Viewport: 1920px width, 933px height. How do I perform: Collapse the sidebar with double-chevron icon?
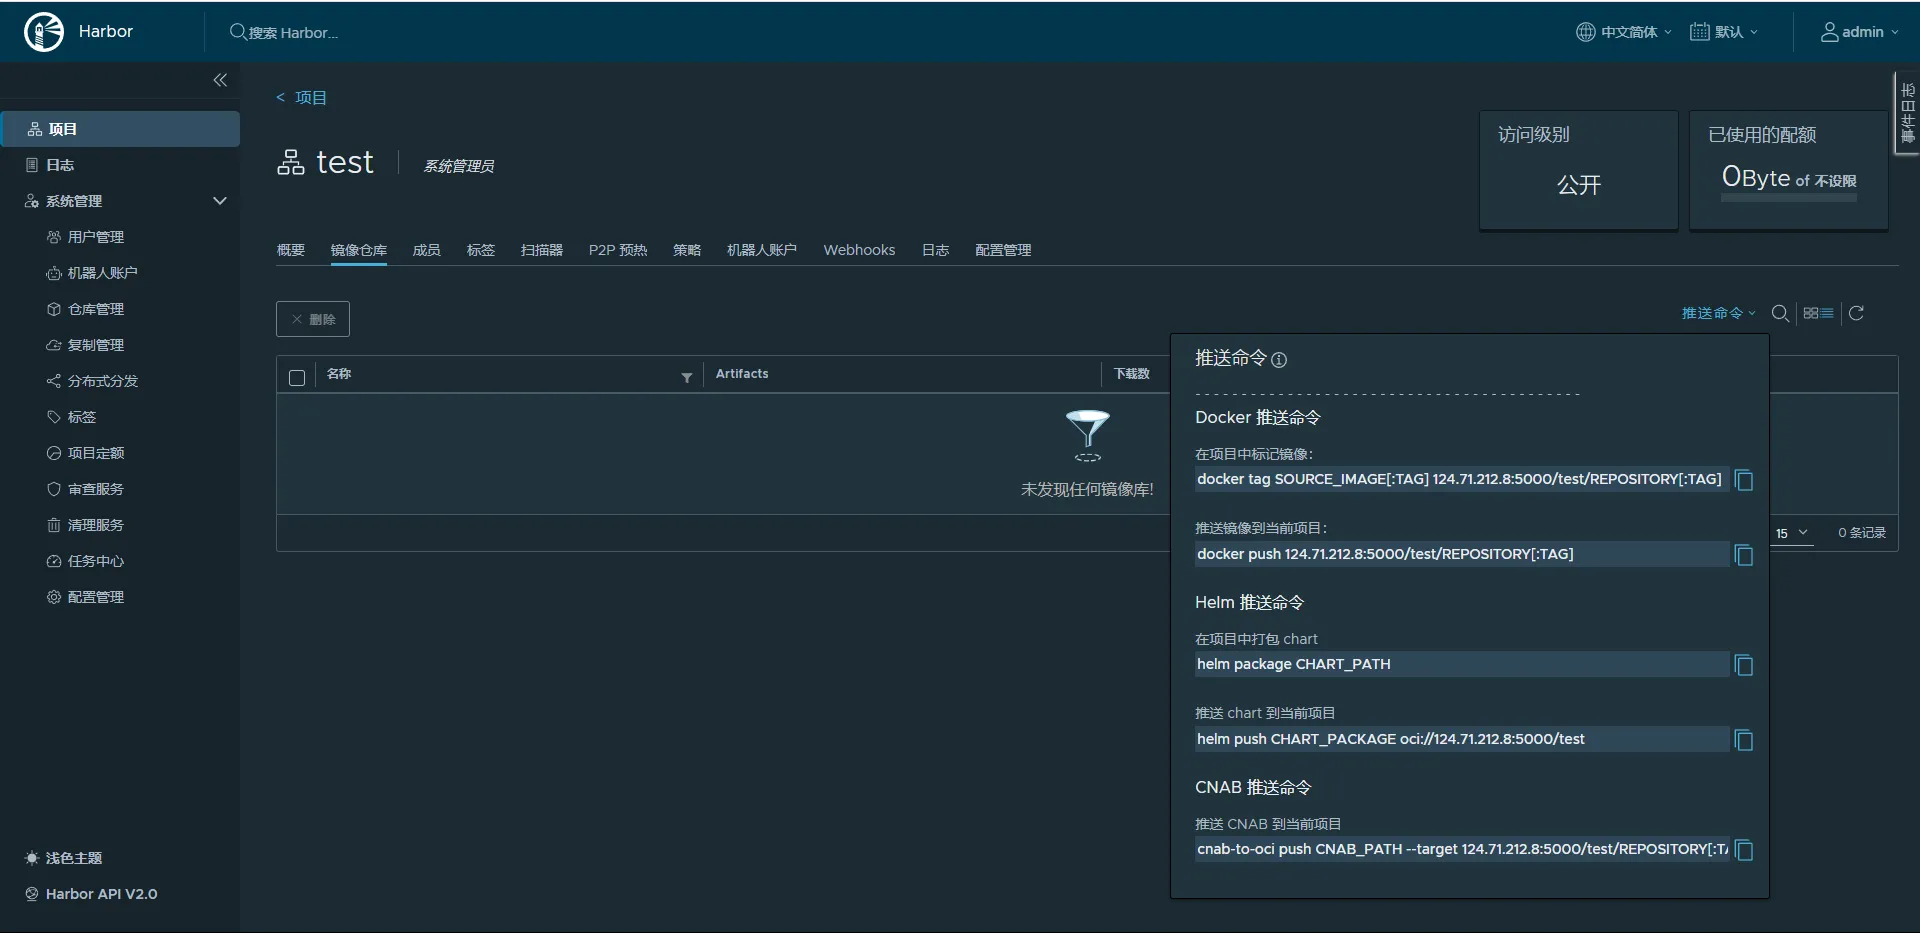pyautogui.click(x=220, y=80)
